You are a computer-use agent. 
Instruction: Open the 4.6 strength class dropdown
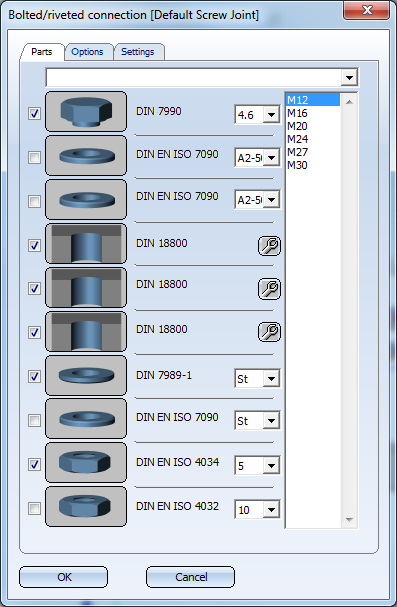(x=271, y=115)
